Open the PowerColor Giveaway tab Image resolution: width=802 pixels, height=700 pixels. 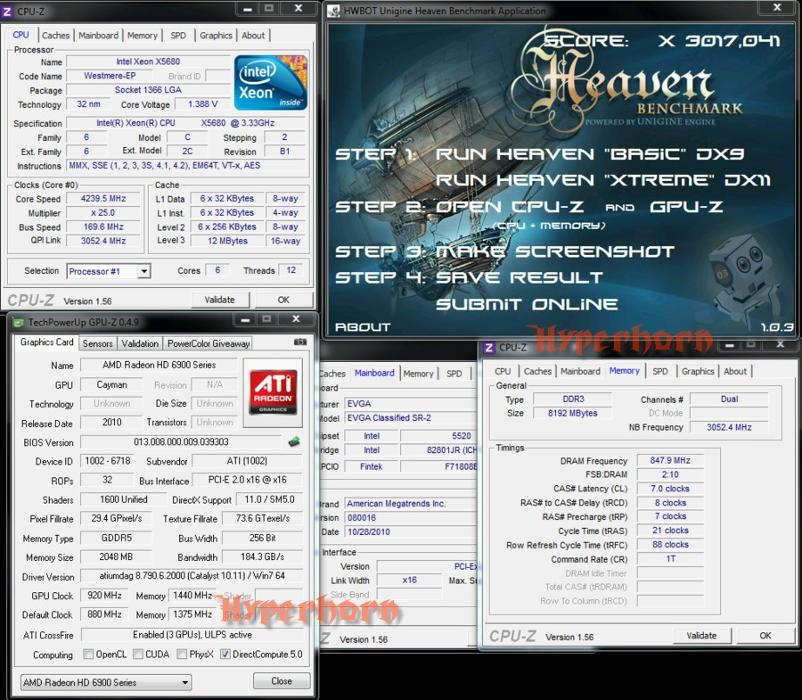click(208, 344)
